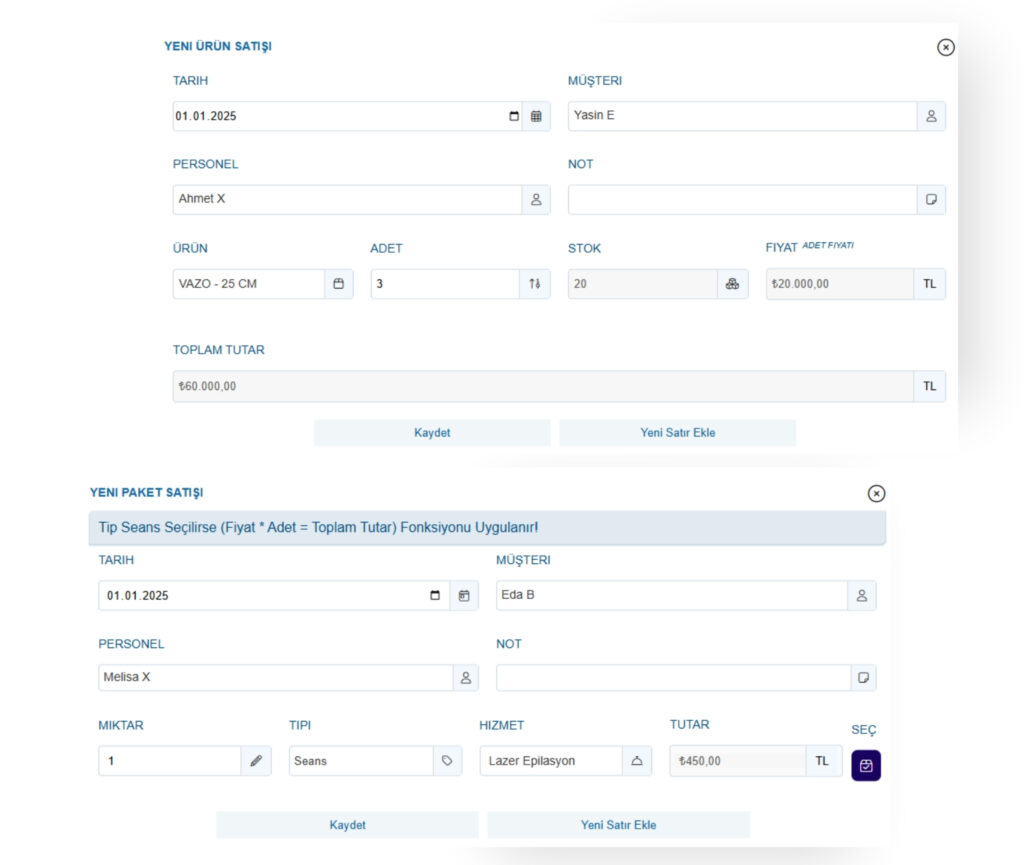
Task: Open the date picker in product sale date input
Action: (x=514, y=116)
